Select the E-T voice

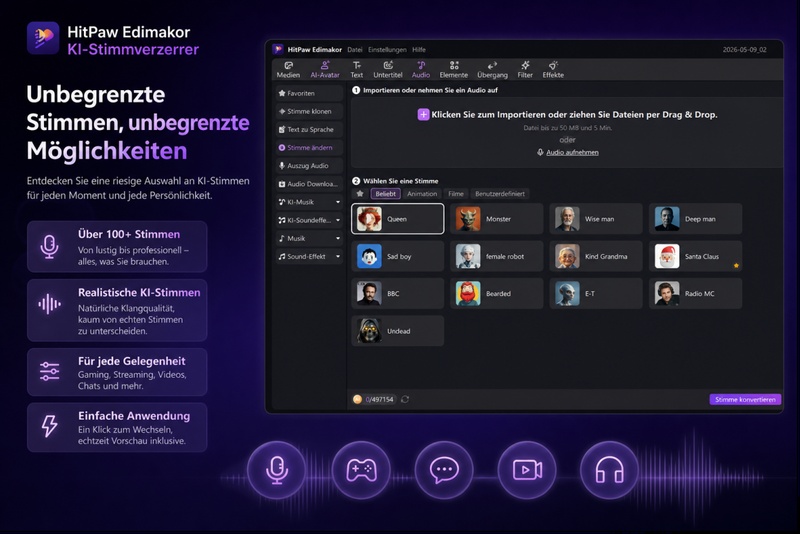(x=596, y=293)
